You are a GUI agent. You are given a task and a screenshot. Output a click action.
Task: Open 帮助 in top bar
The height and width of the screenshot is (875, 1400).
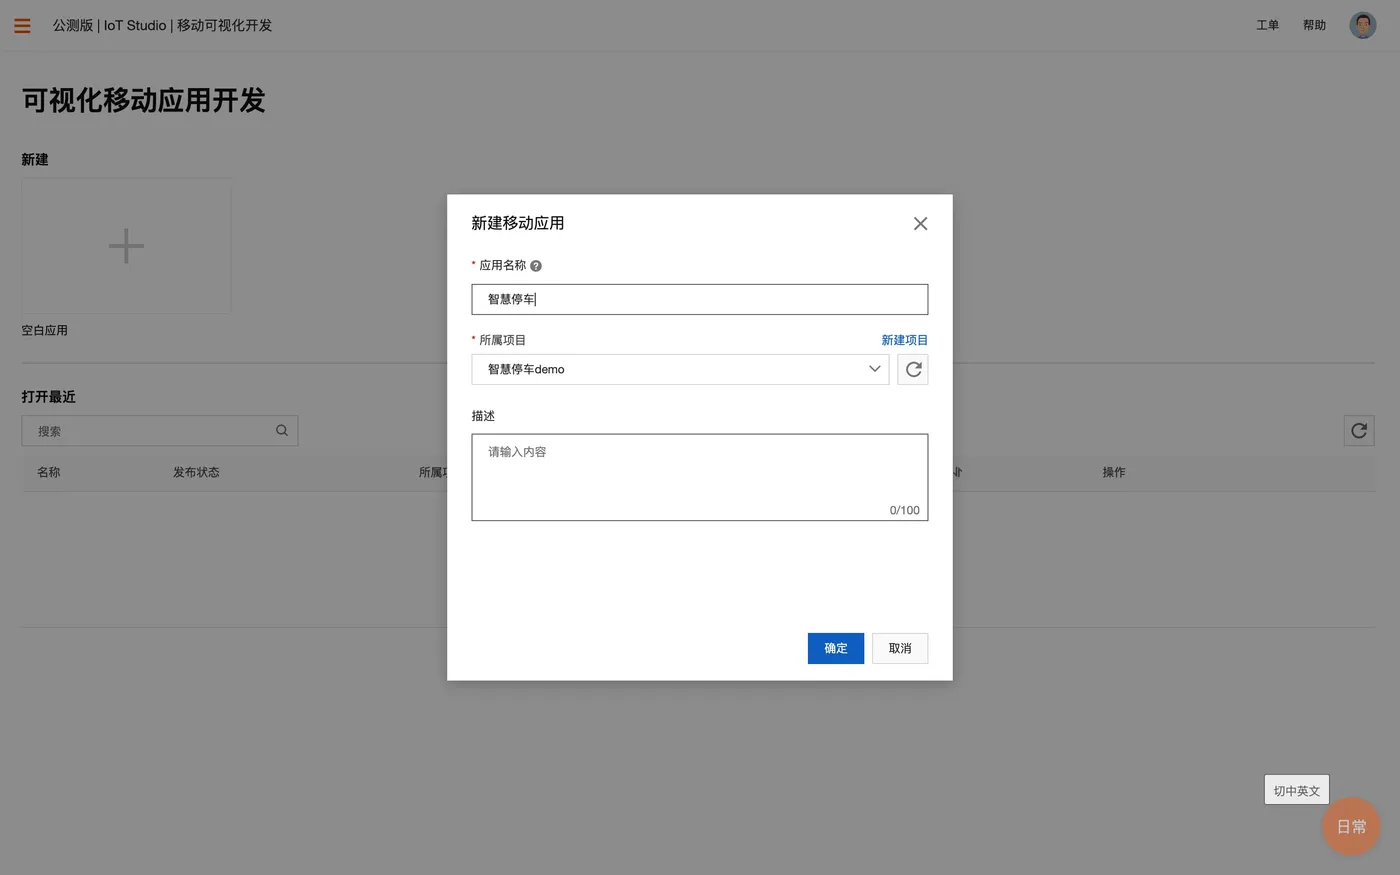click(1314, 25)
